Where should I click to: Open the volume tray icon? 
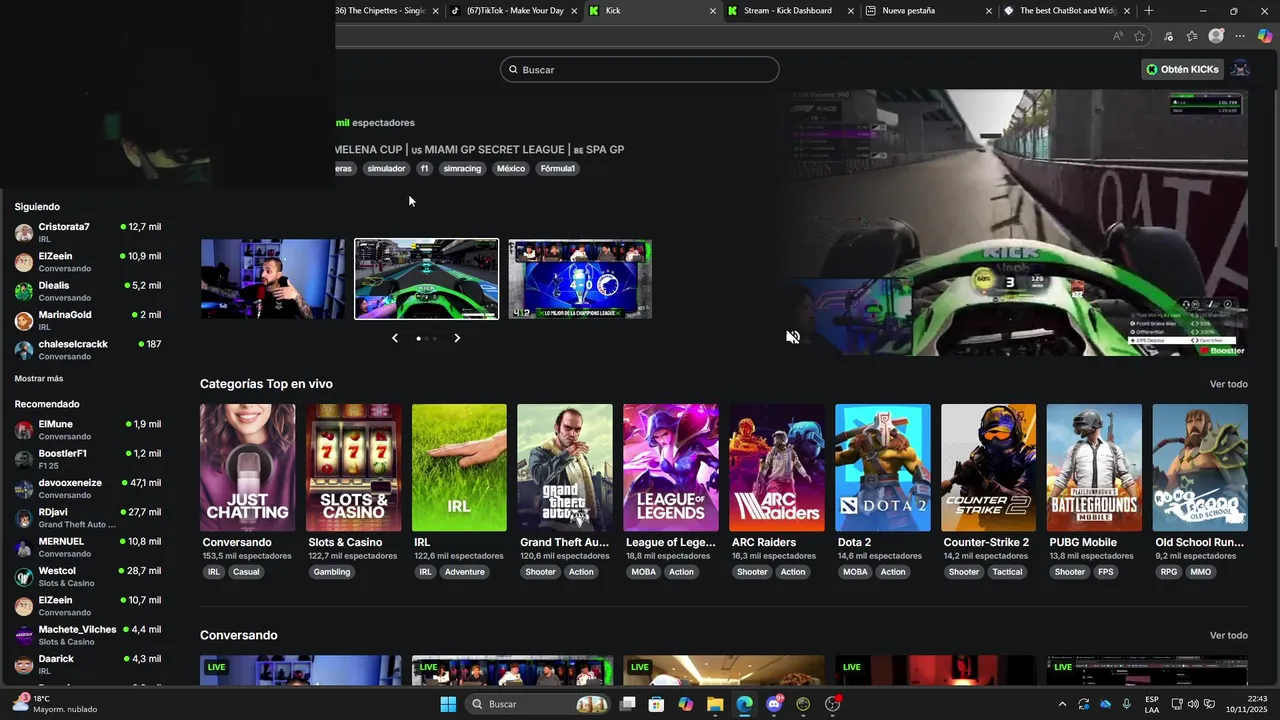pyautogui.click(x=1194, y=704)
